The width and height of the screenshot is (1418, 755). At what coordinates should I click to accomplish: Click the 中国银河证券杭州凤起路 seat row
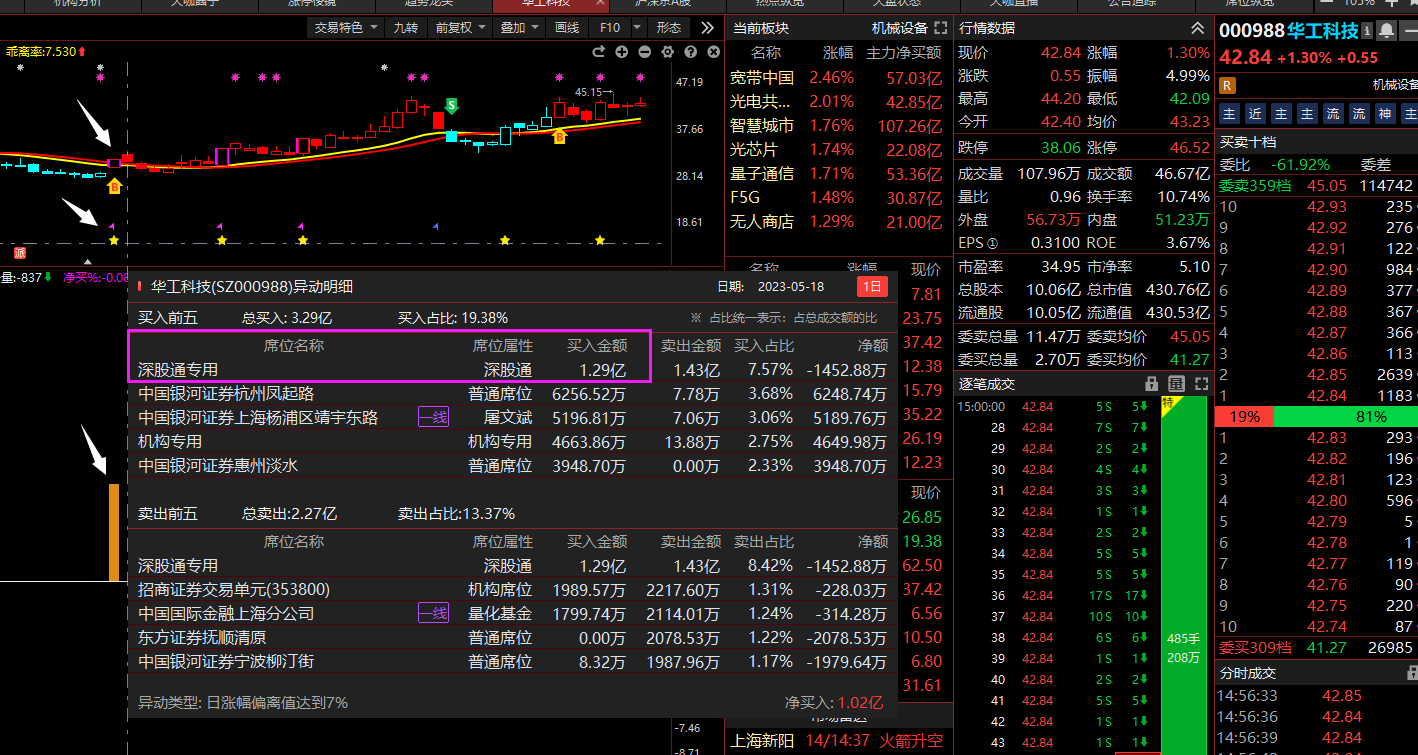pos(513,394)
